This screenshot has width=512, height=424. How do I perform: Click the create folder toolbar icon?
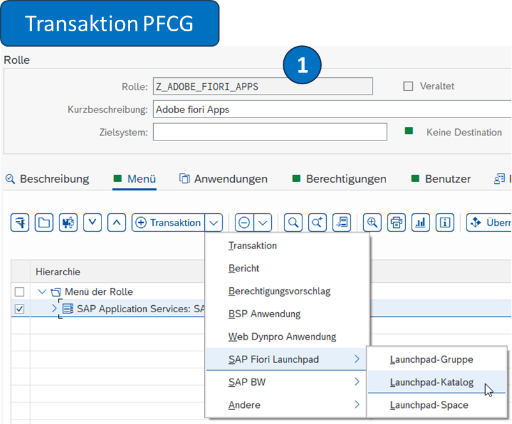tap(44, 222)
